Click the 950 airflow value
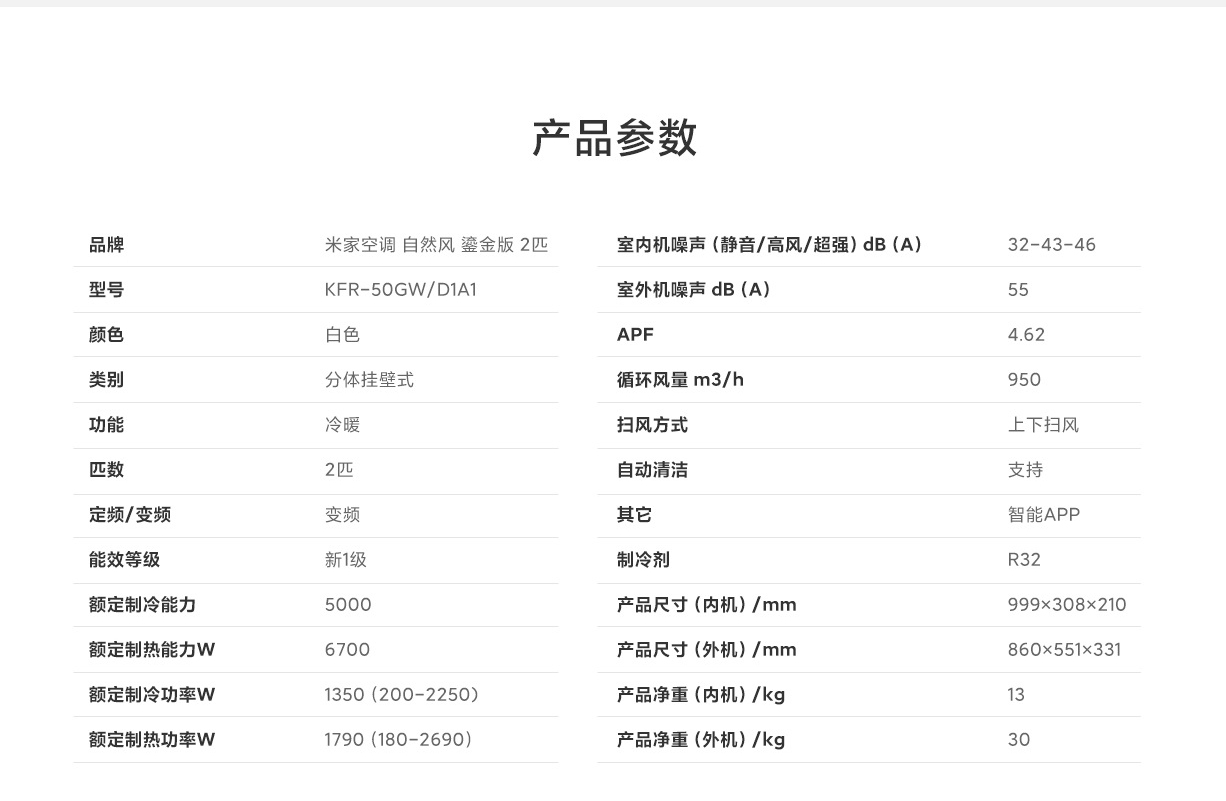1226x801 pixels. point(1024,380)
